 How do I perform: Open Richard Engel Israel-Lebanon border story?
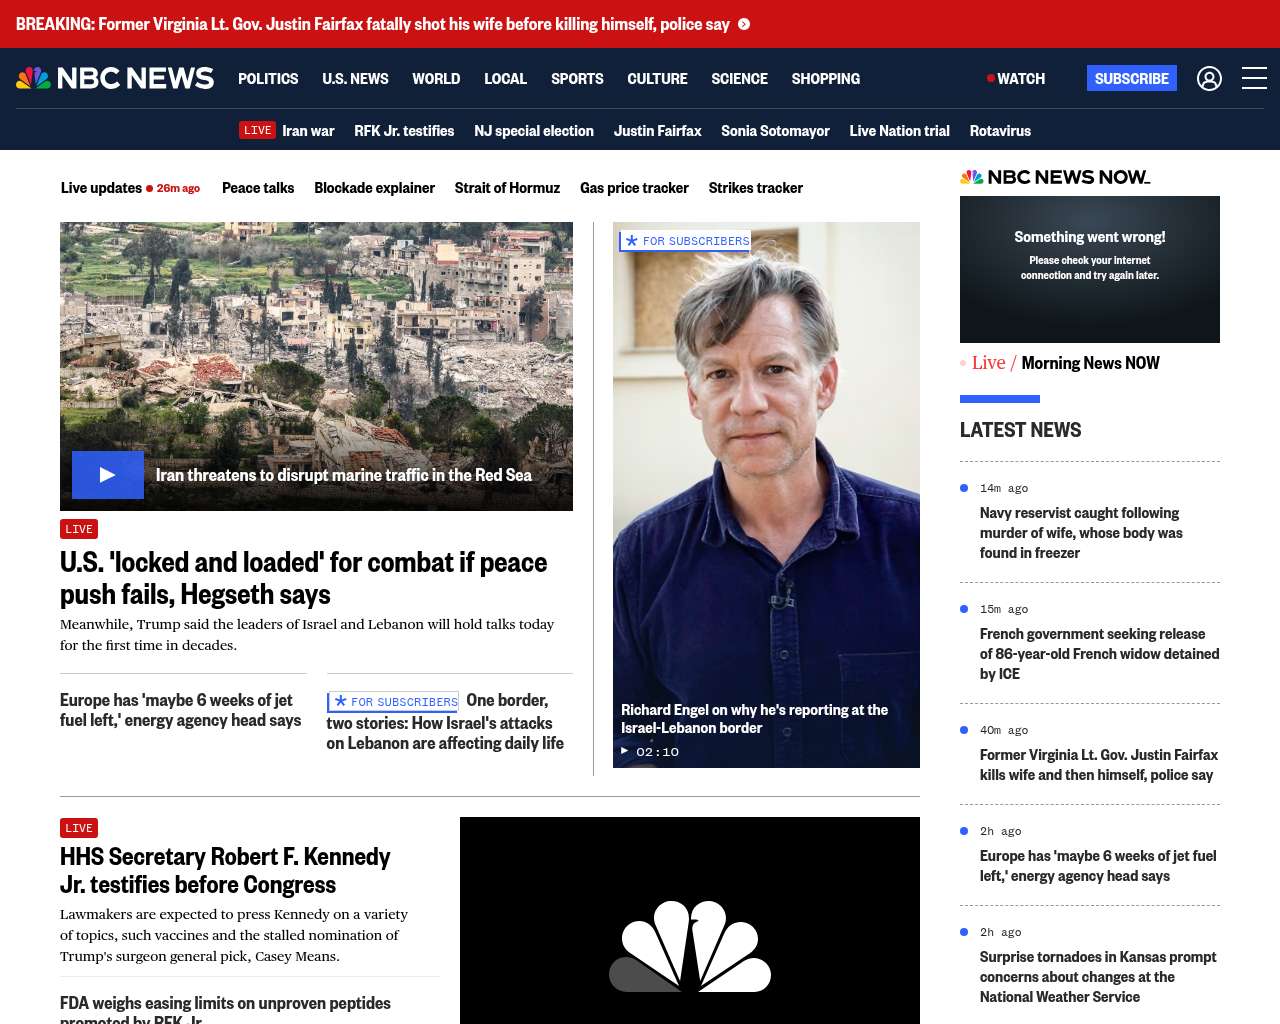(755, 719)
